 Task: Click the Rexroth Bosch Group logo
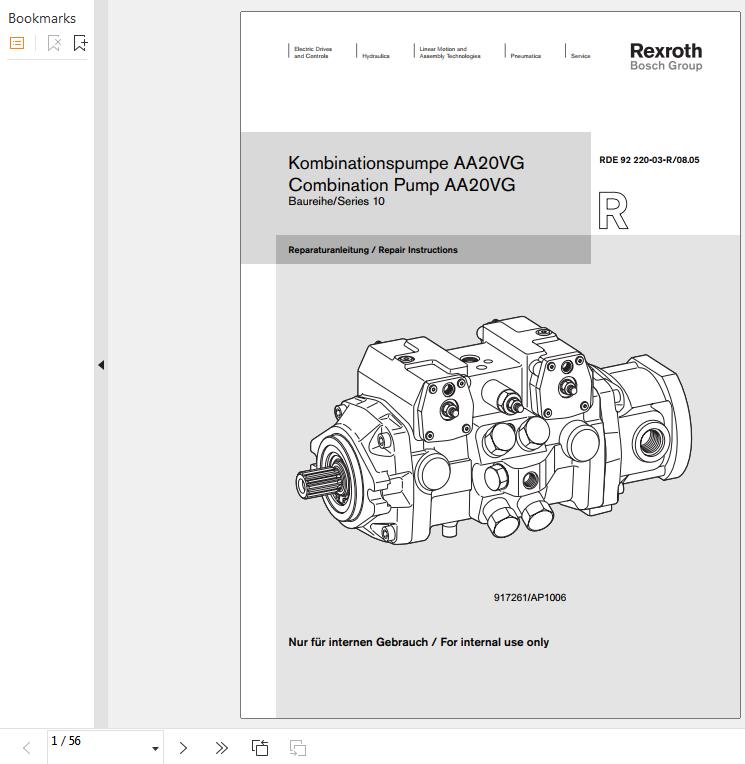pyautogui.click(x=666, y=57)
